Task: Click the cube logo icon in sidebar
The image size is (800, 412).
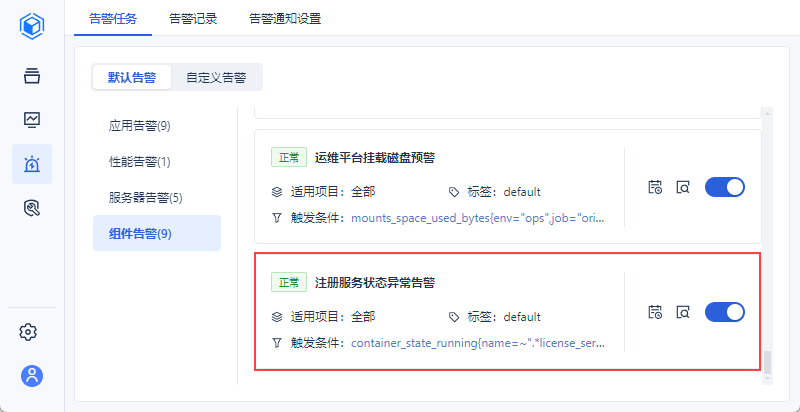Action: pyautogui.click(x=32, y=26)
